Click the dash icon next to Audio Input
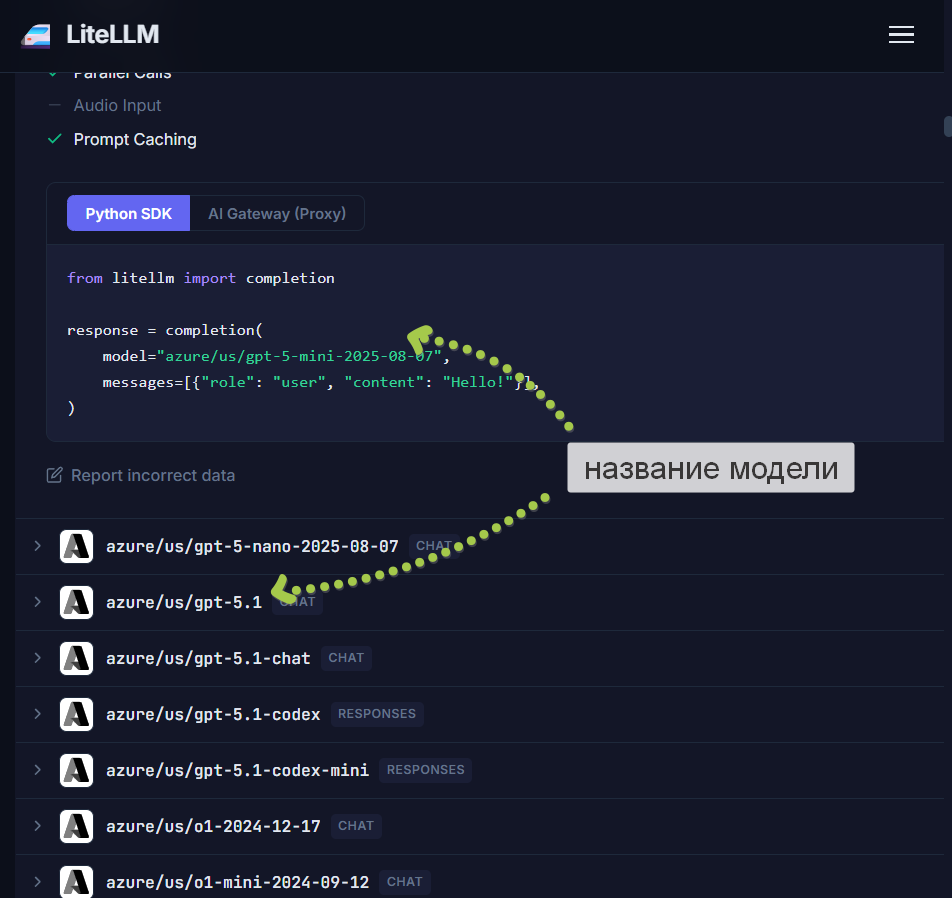952x898 pixels. coord(55,105)
